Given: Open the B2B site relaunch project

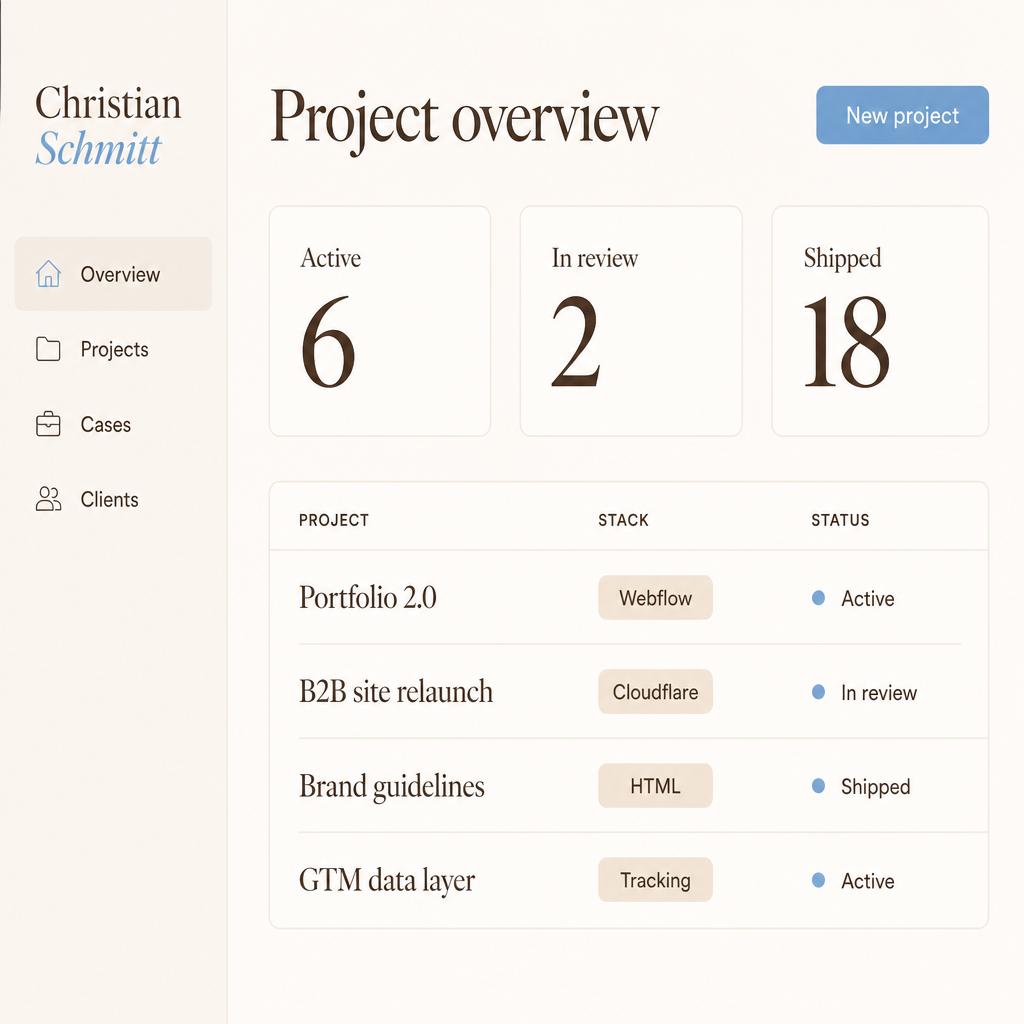Looking at the screenshot, I should click(x=396, y=692).
